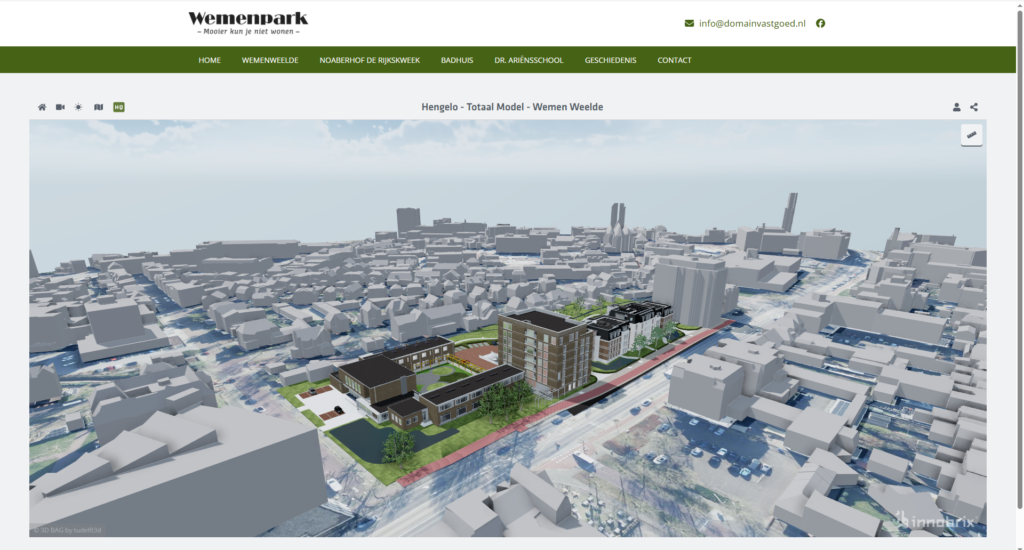Open the HOME menu item
1024x550 pixels.
click(209, 60)
